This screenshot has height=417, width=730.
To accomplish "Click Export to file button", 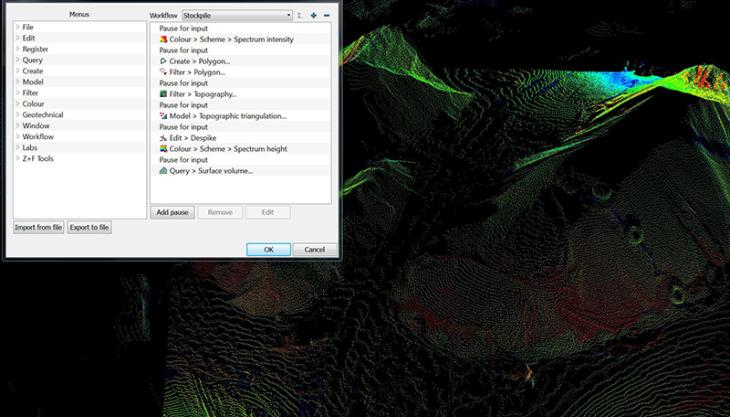I will [x=89, y=227].
